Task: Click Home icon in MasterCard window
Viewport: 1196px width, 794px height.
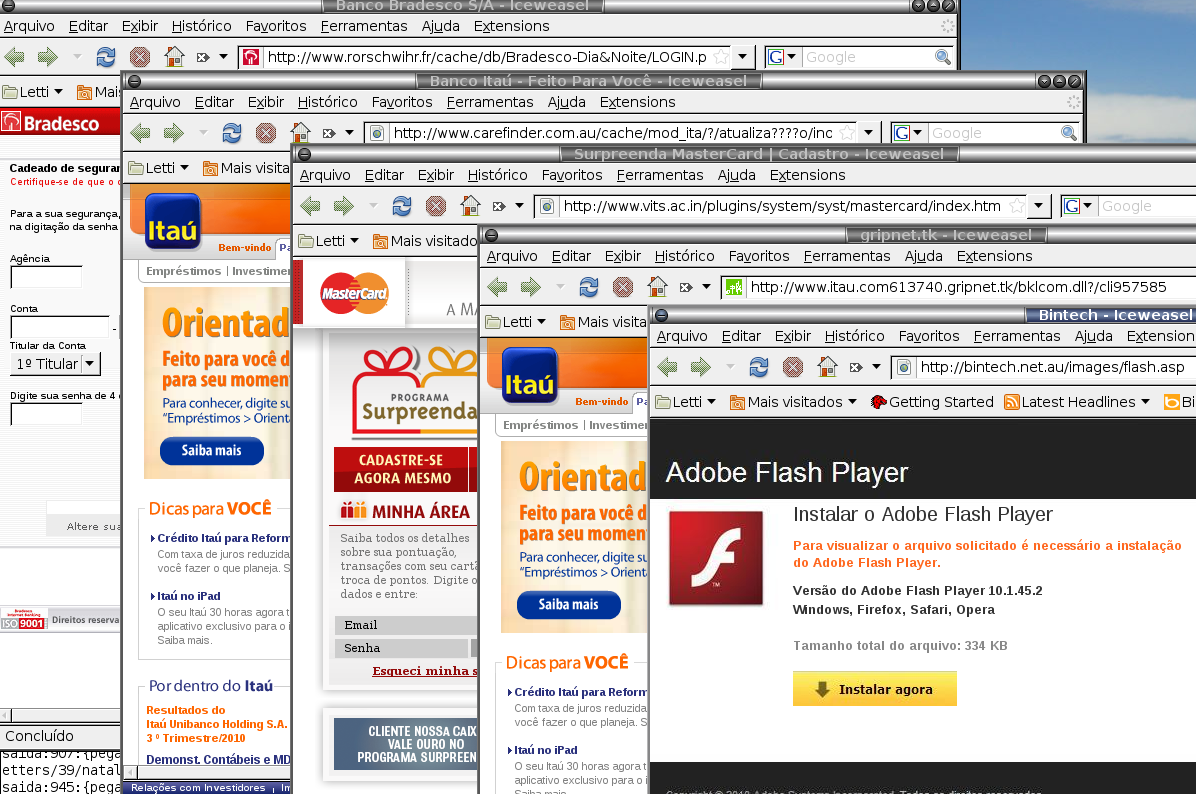Action: coord(471,205)
